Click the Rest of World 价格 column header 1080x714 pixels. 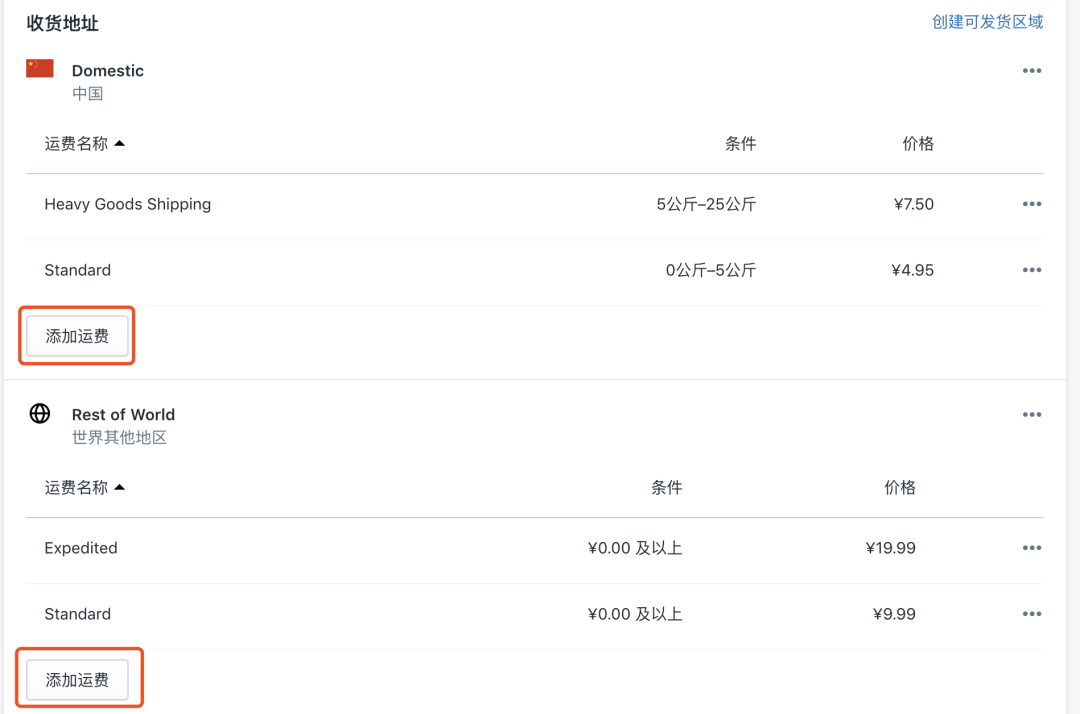[x=900, y=487]
